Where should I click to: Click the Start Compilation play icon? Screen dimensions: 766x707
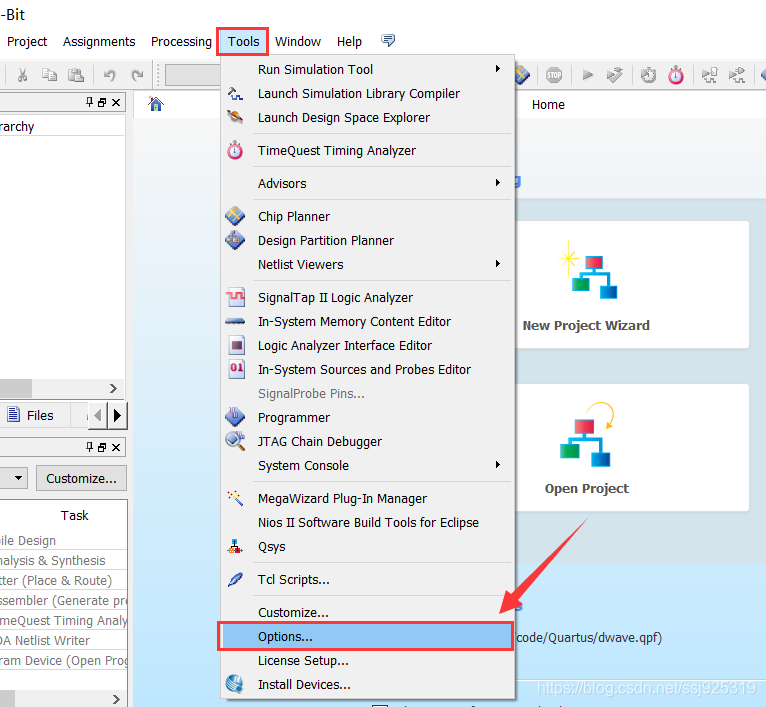(x=588, y=75)
